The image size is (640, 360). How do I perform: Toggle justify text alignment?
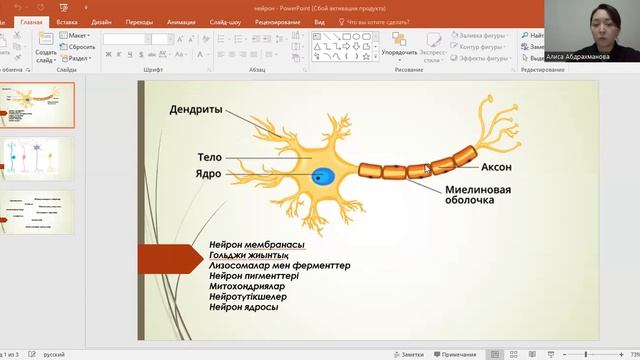(254, 54)
